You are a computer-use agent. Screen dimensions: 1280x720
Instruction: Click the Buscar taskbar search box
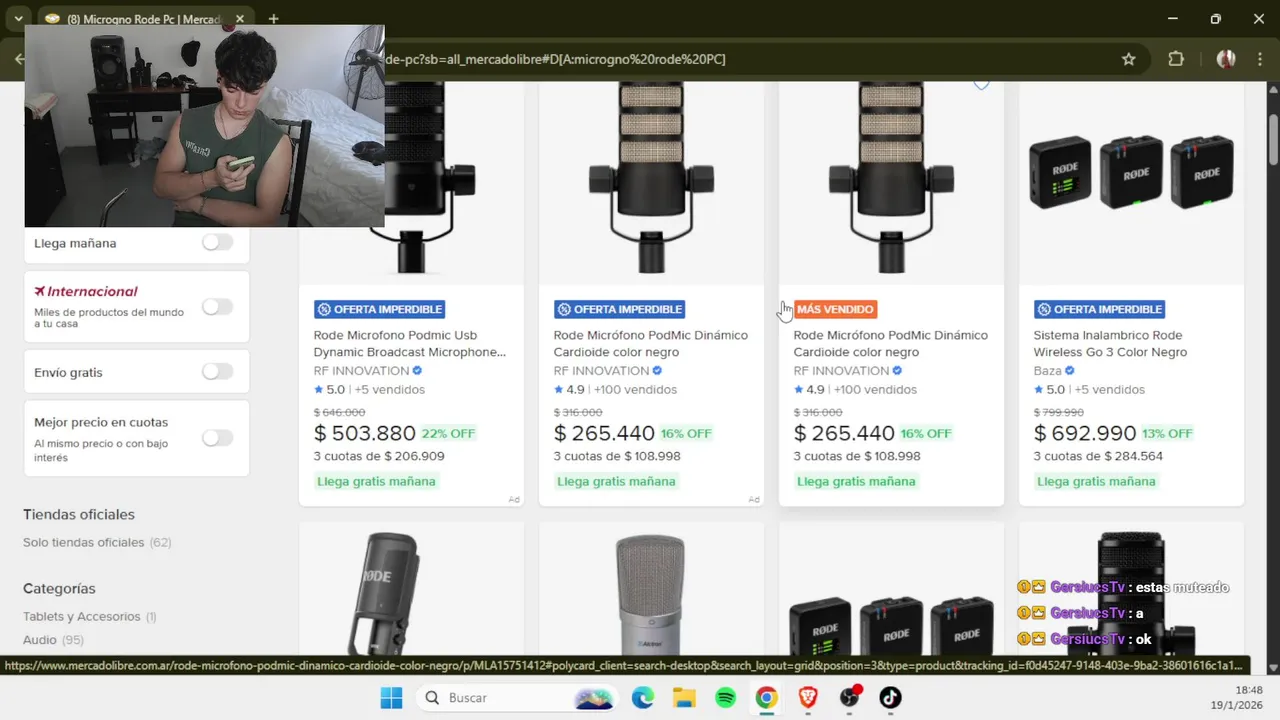coord(517,698)
